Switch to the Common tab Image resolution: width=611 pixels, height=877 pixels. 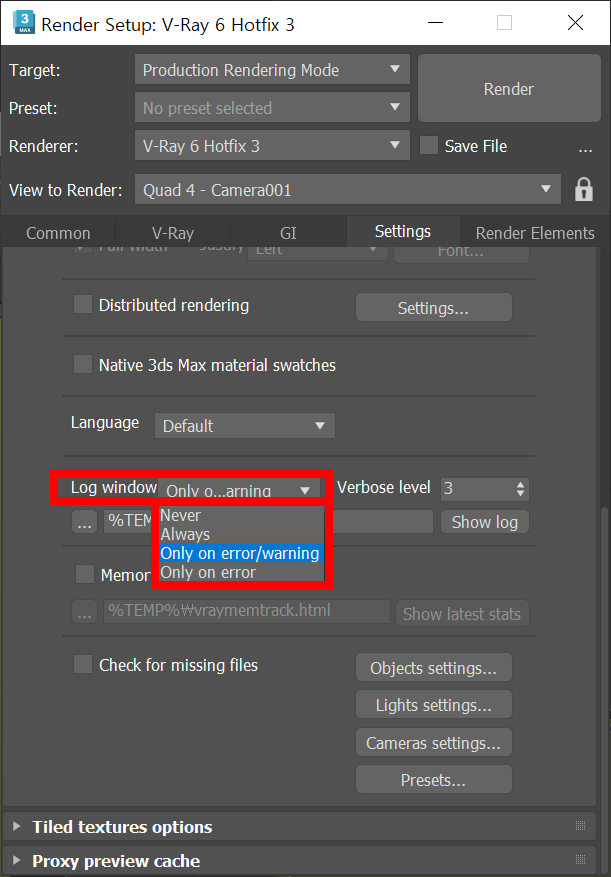58,233
